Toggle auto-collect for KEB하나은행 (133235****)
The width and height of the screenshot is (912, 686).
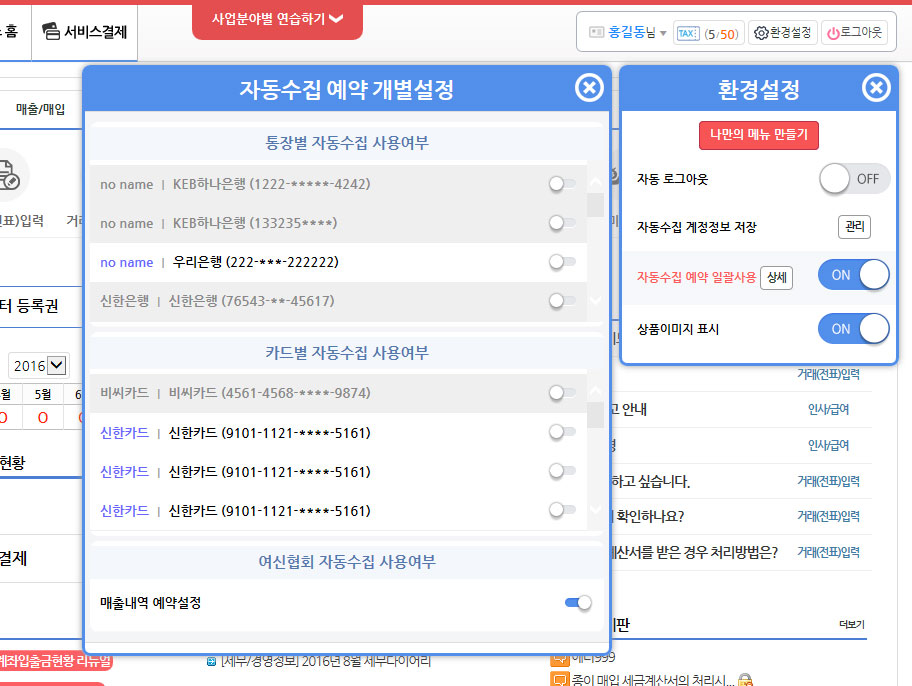[x=561, y=223]
